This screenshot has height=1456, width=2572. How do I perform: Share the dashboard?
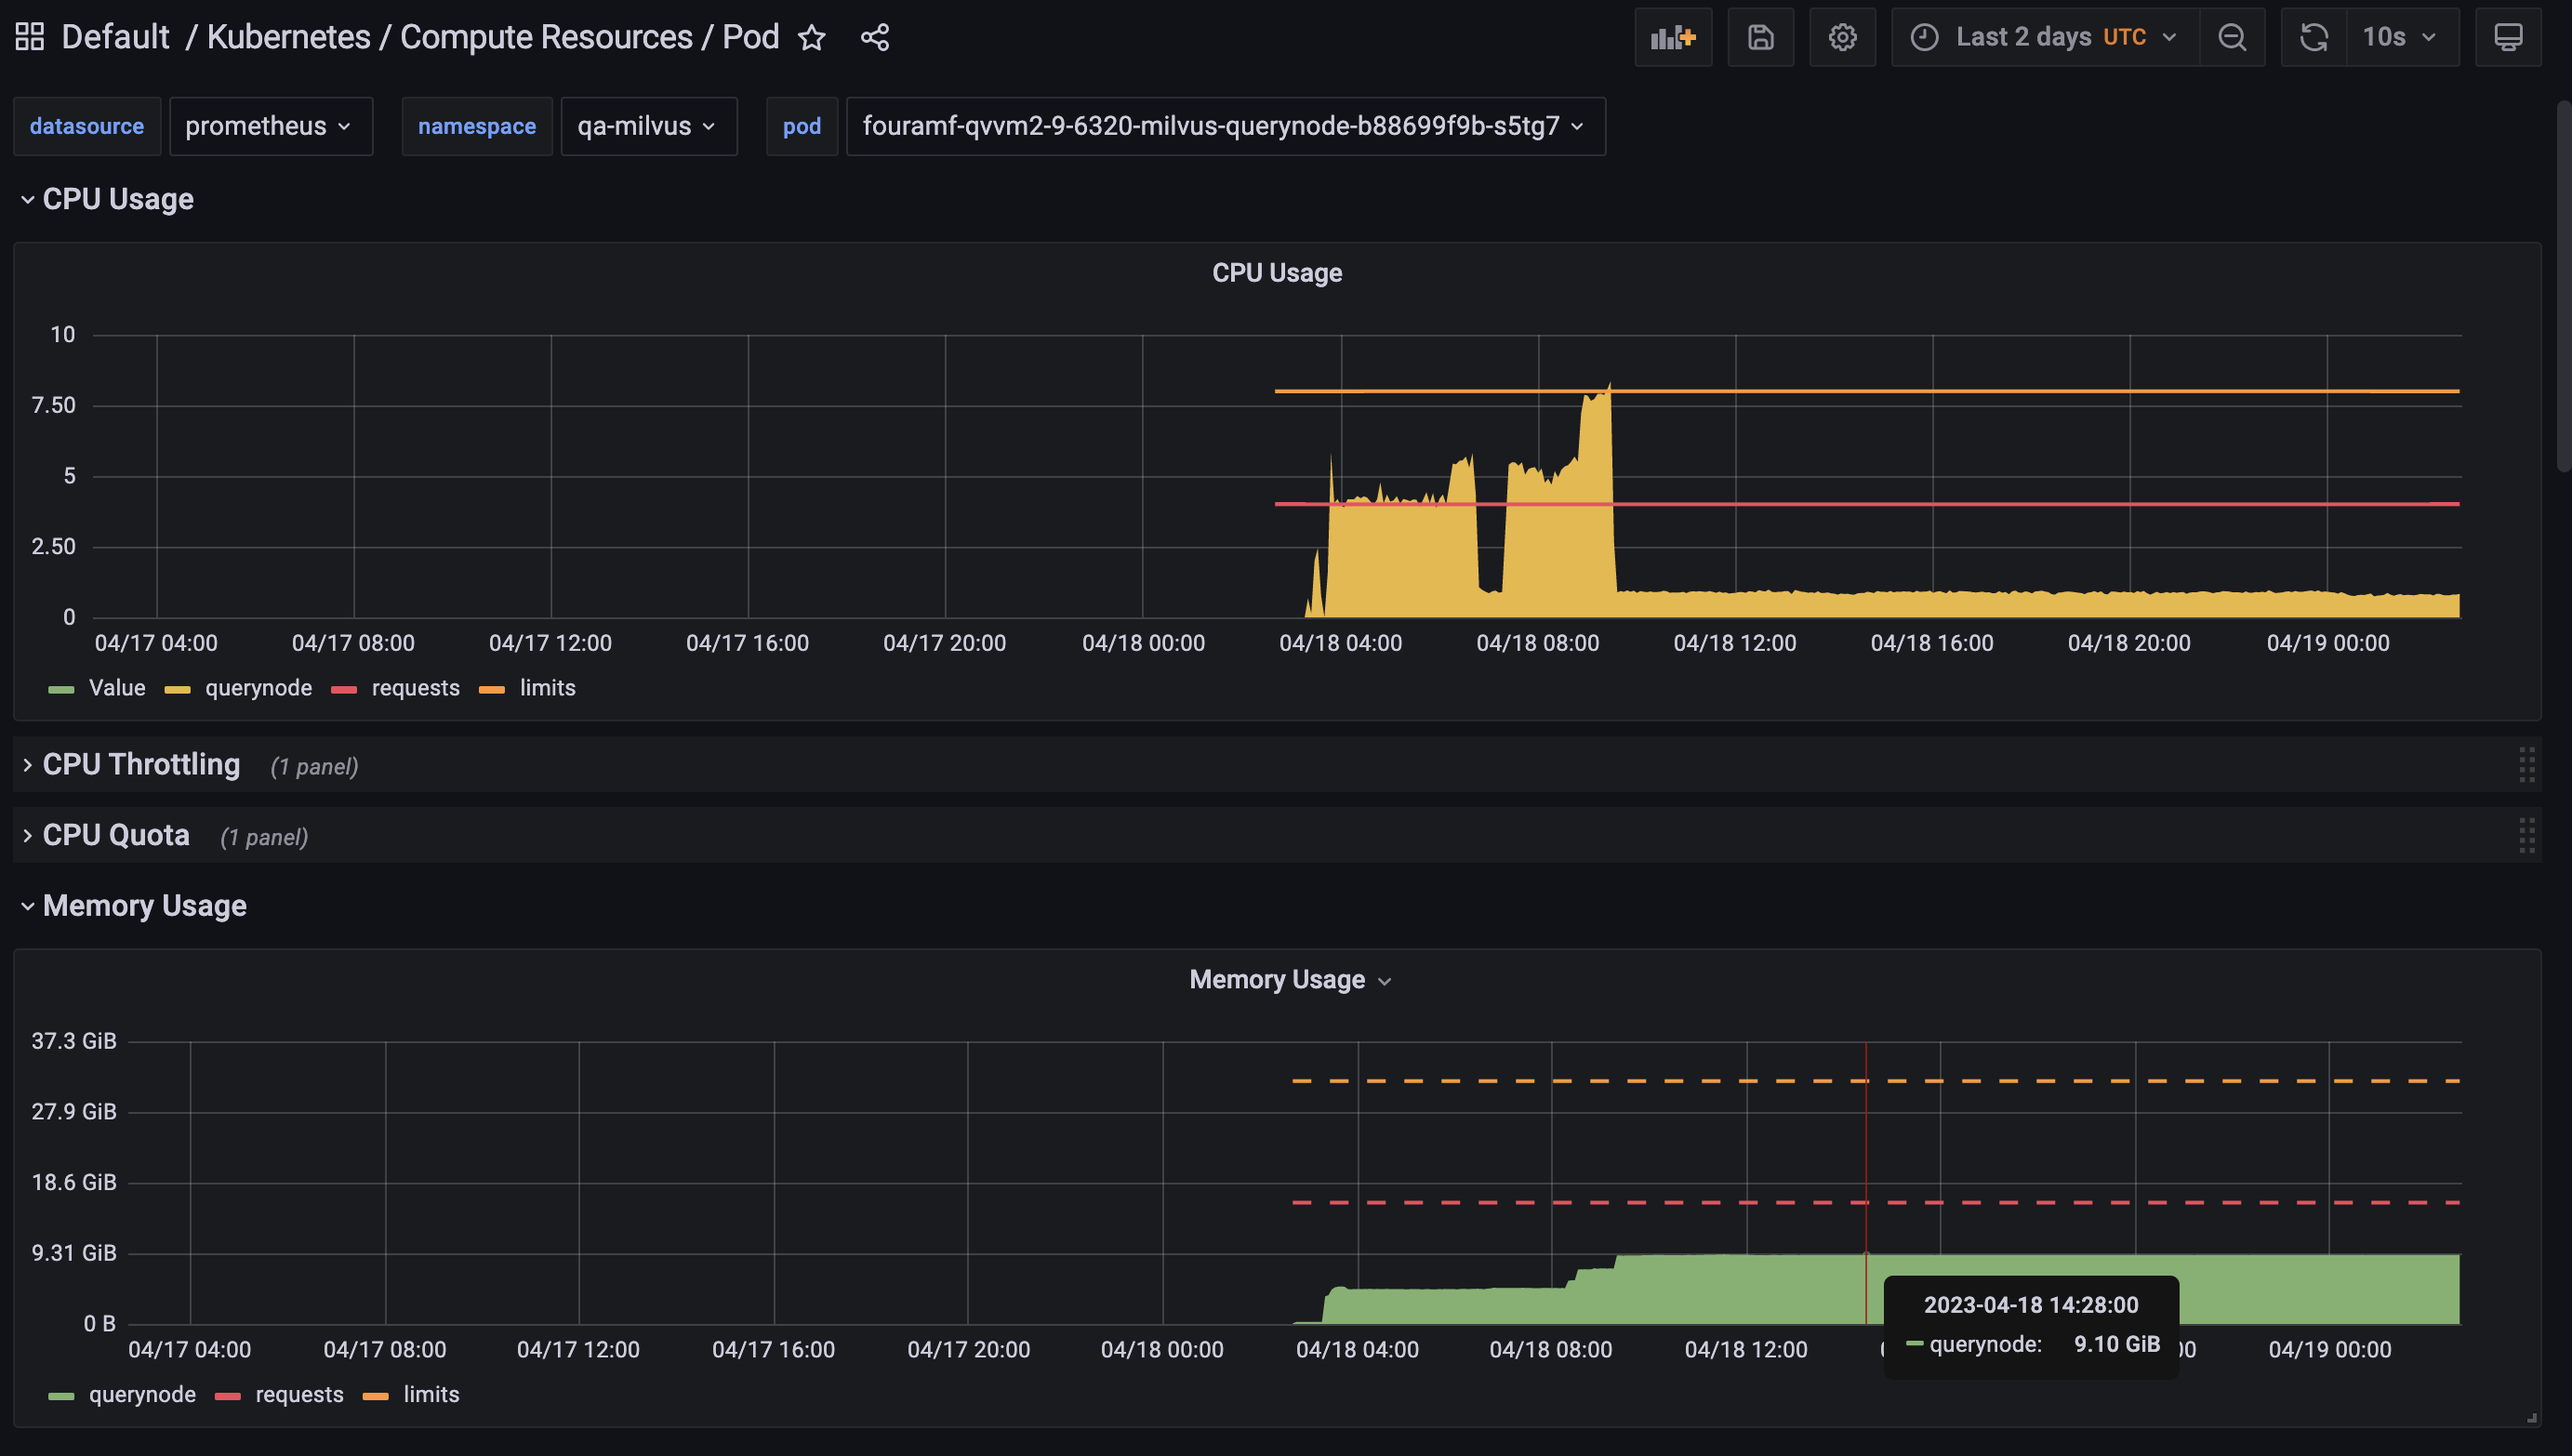874,37
